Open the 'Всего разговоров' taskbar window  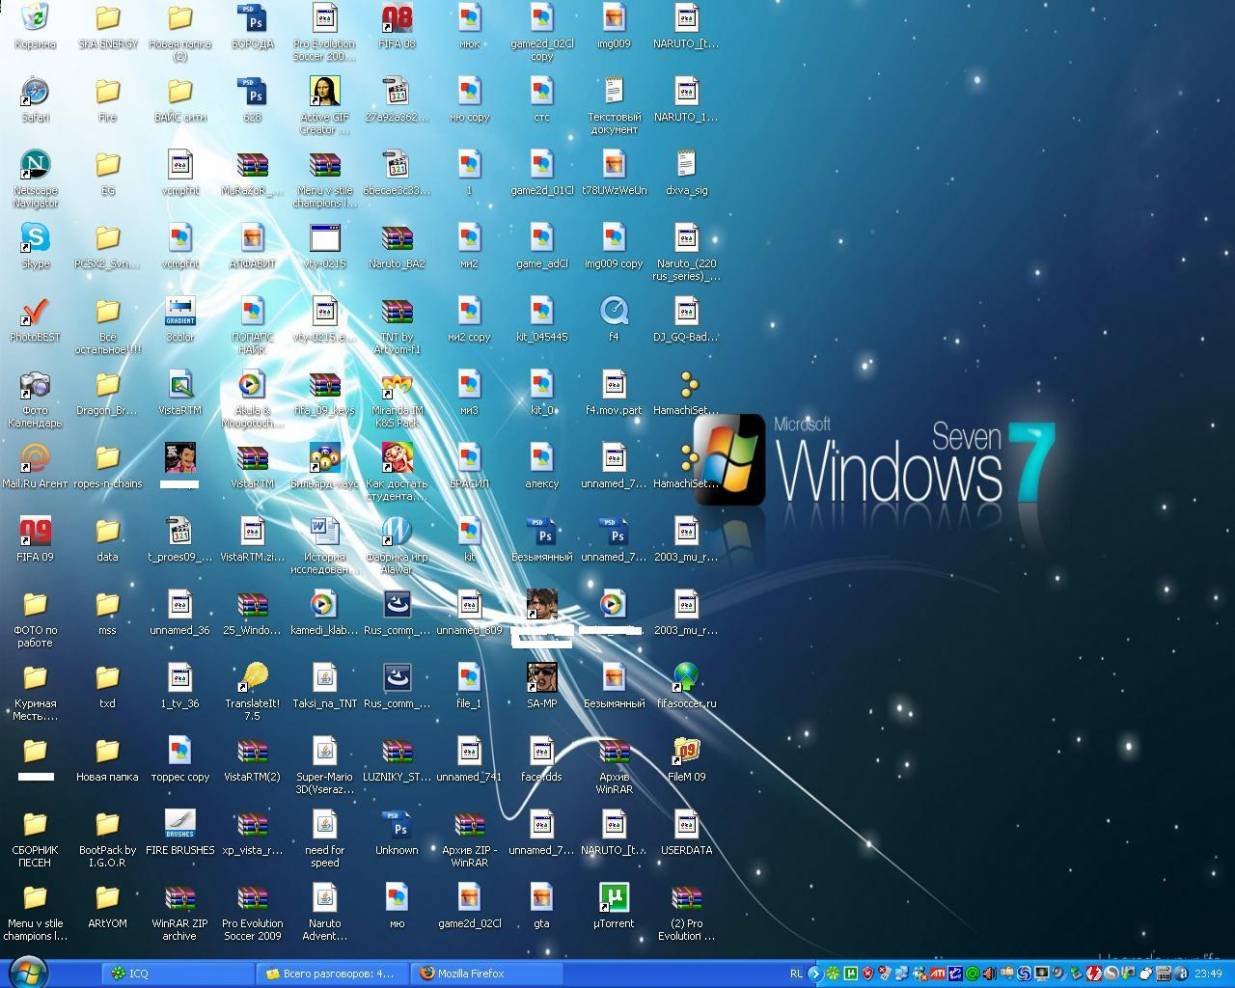point(331,973)
